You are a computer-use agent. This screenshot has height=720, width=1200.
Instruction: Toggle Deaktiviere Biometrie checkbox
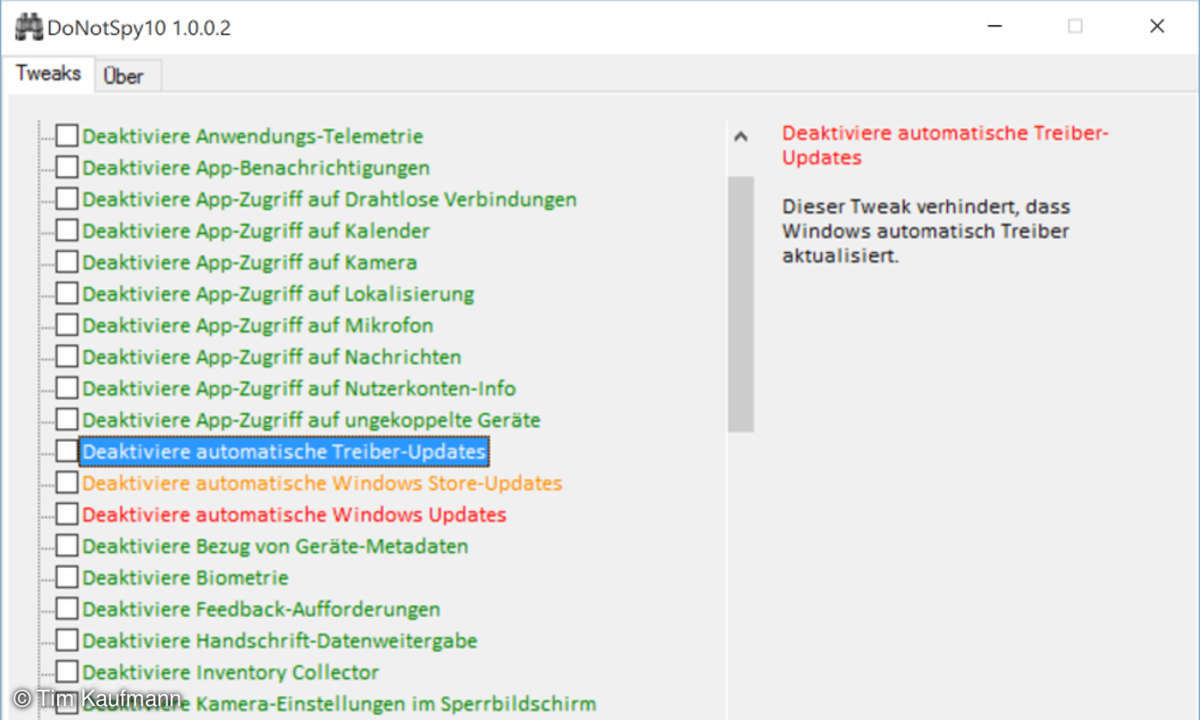66,577
